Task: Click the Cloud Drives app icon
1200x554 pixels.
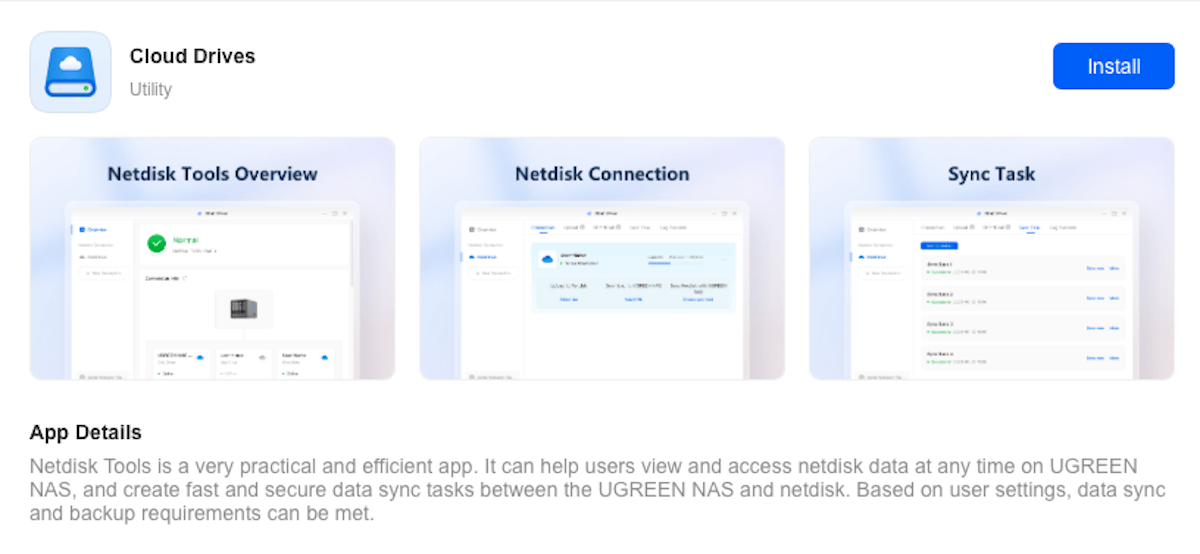Action: pos(70,72)
